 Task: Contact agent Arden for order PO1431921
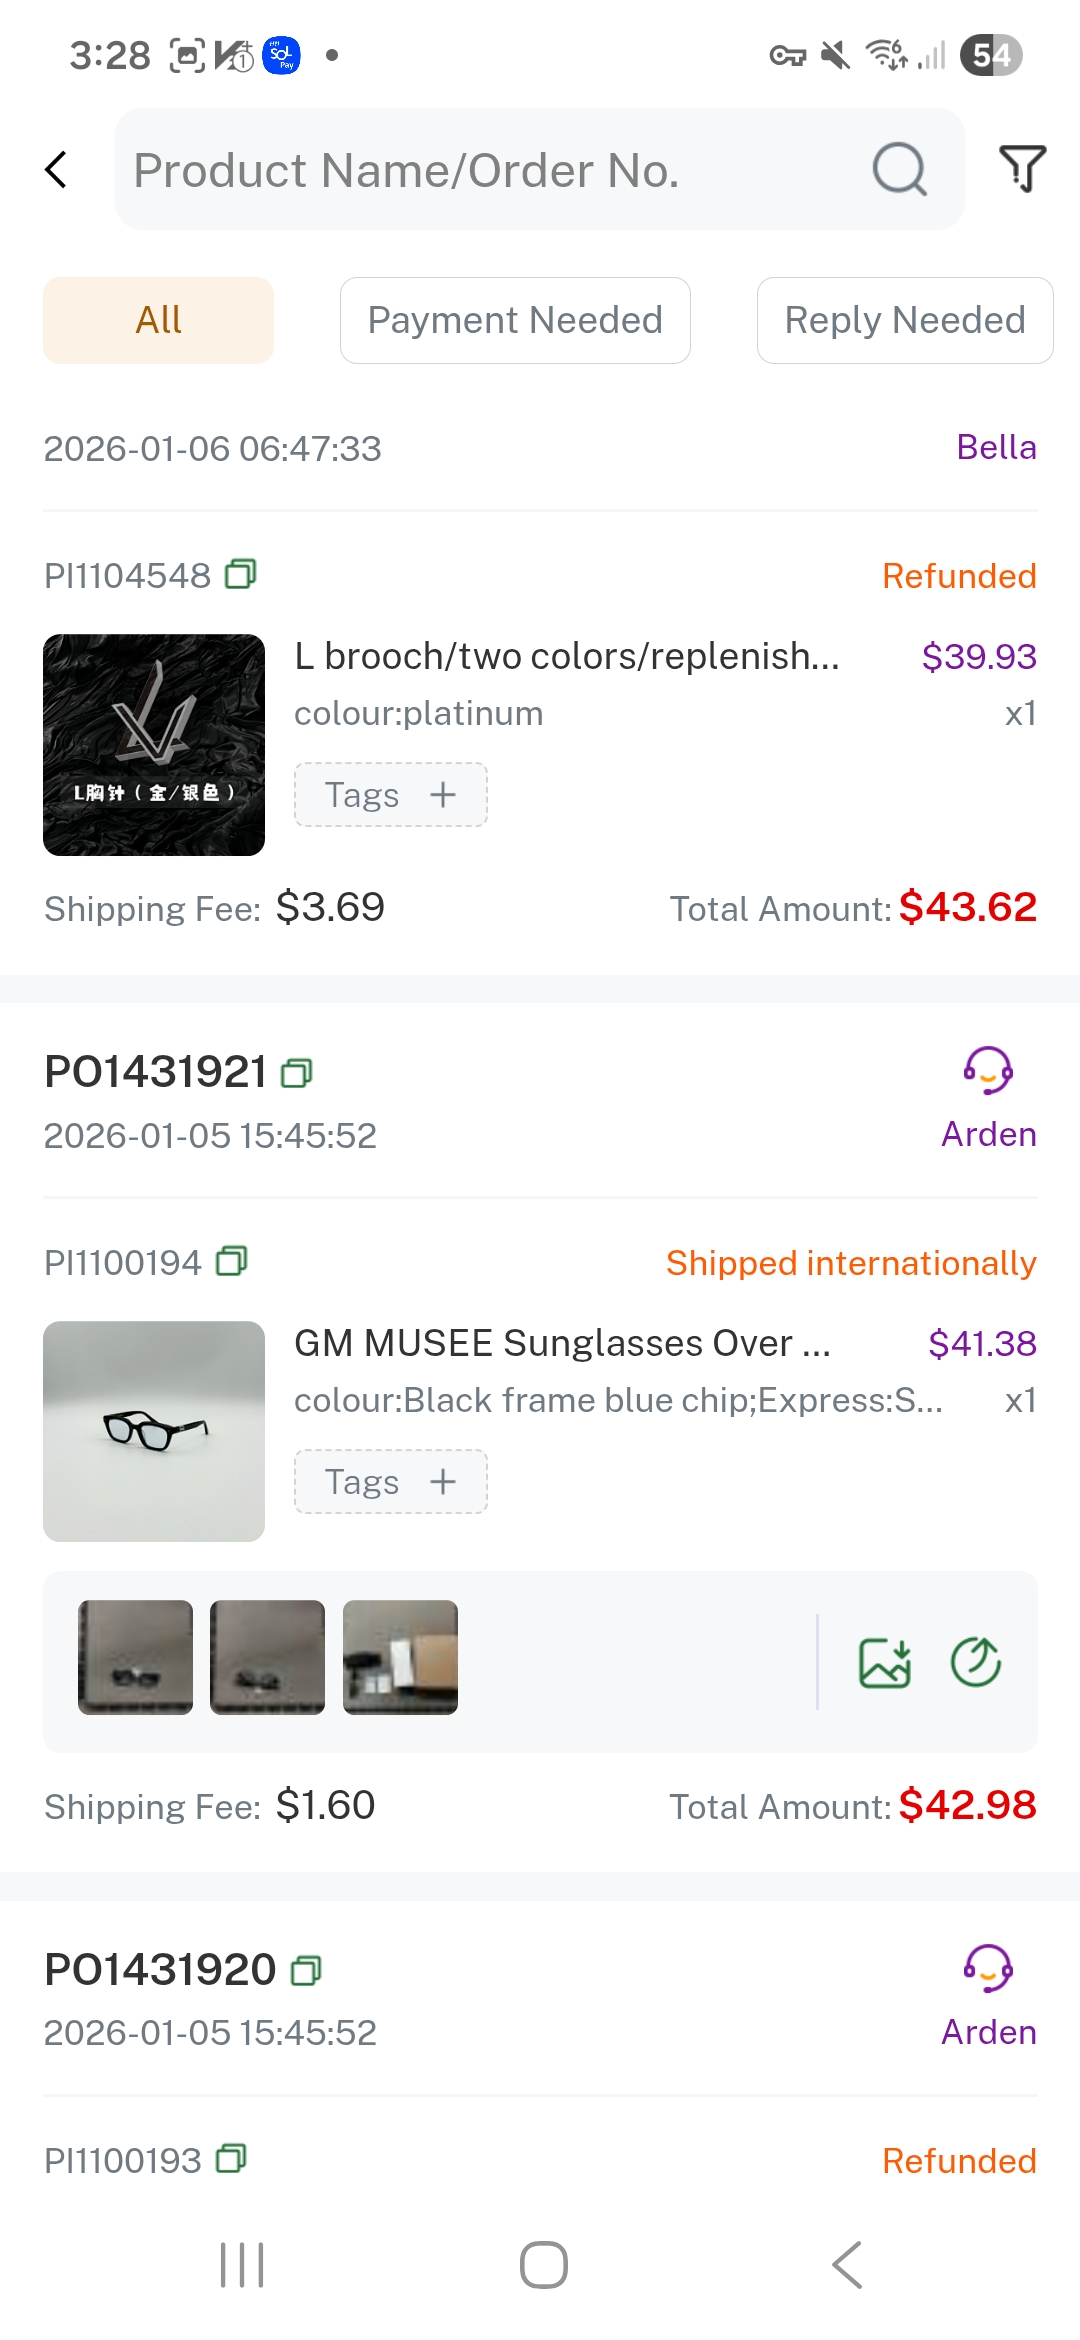988,1071
